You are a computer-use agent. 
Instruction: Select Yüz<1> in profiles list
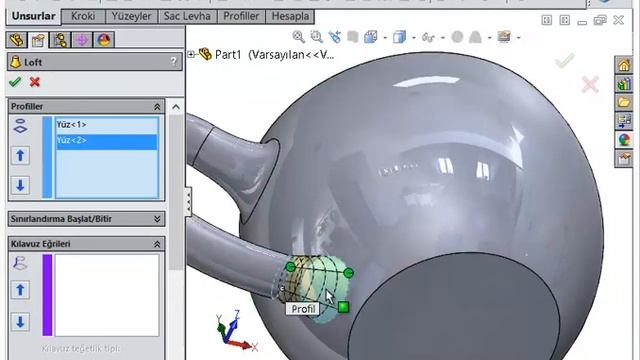(107, 125)
